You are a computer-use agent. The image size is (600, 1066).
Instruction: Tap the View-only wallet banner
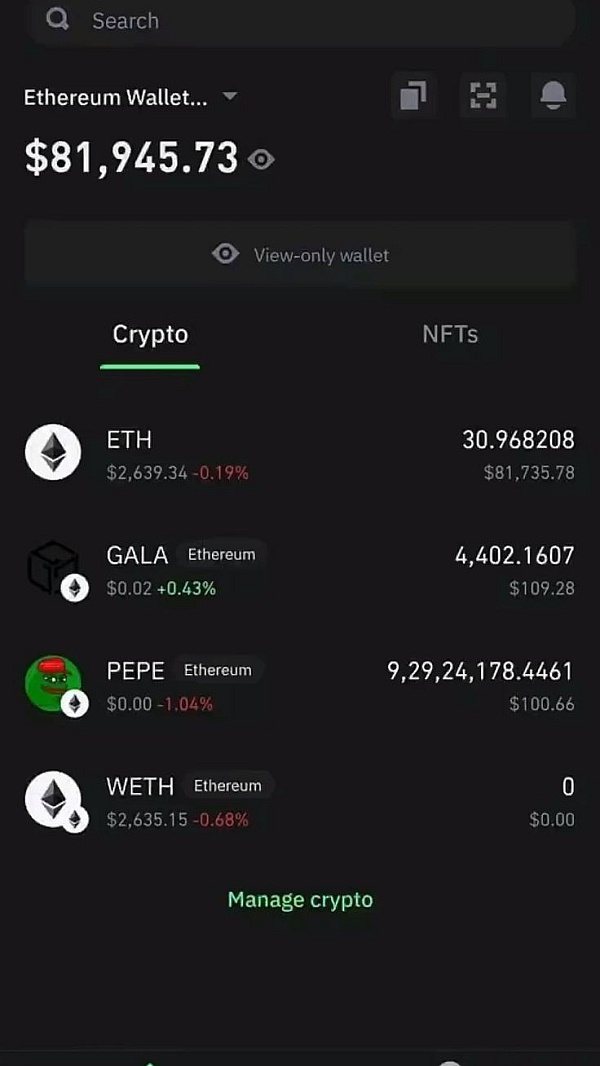300,254
